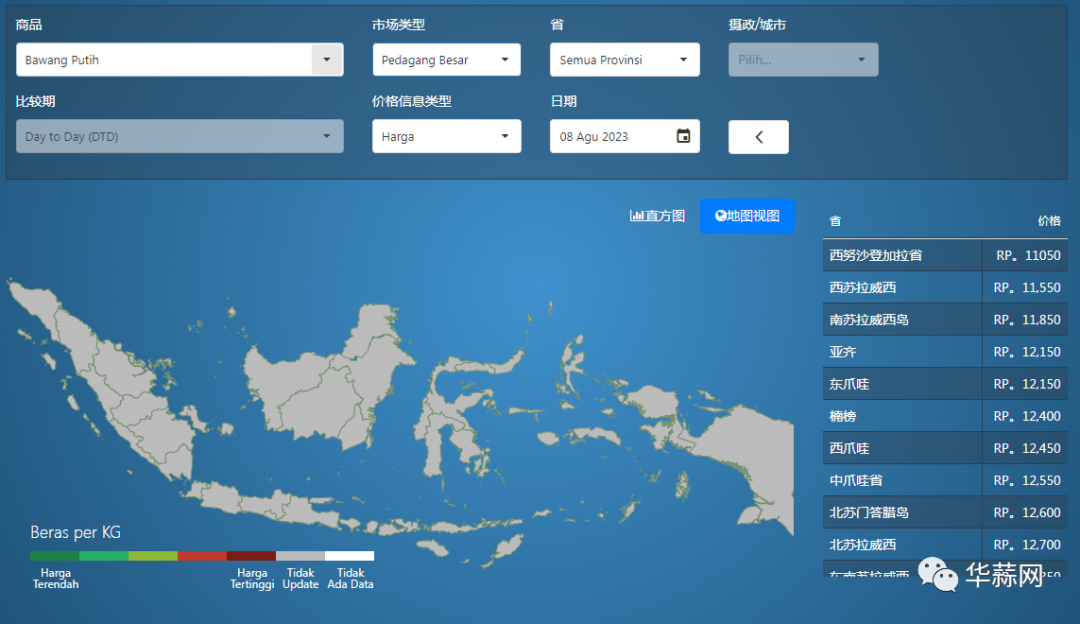Click the price RP. 11,550
Image resolution: width=1080 pixels, height=624 pixels.
tap(1026, 288)
